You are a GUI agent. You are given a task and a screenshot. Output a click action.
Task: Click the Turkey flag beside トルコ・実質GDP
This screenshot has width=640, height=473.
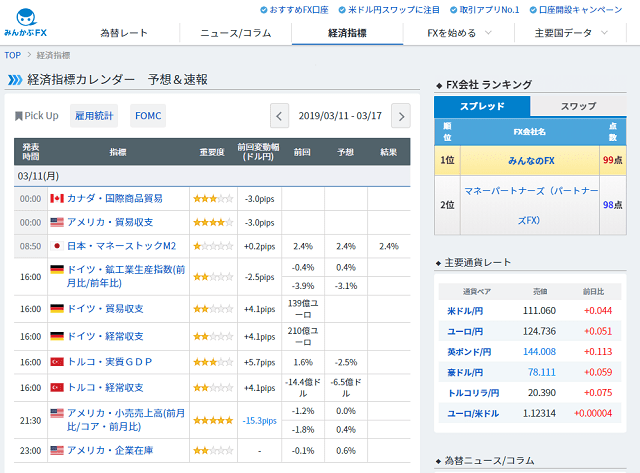click(x=57, y=362)
